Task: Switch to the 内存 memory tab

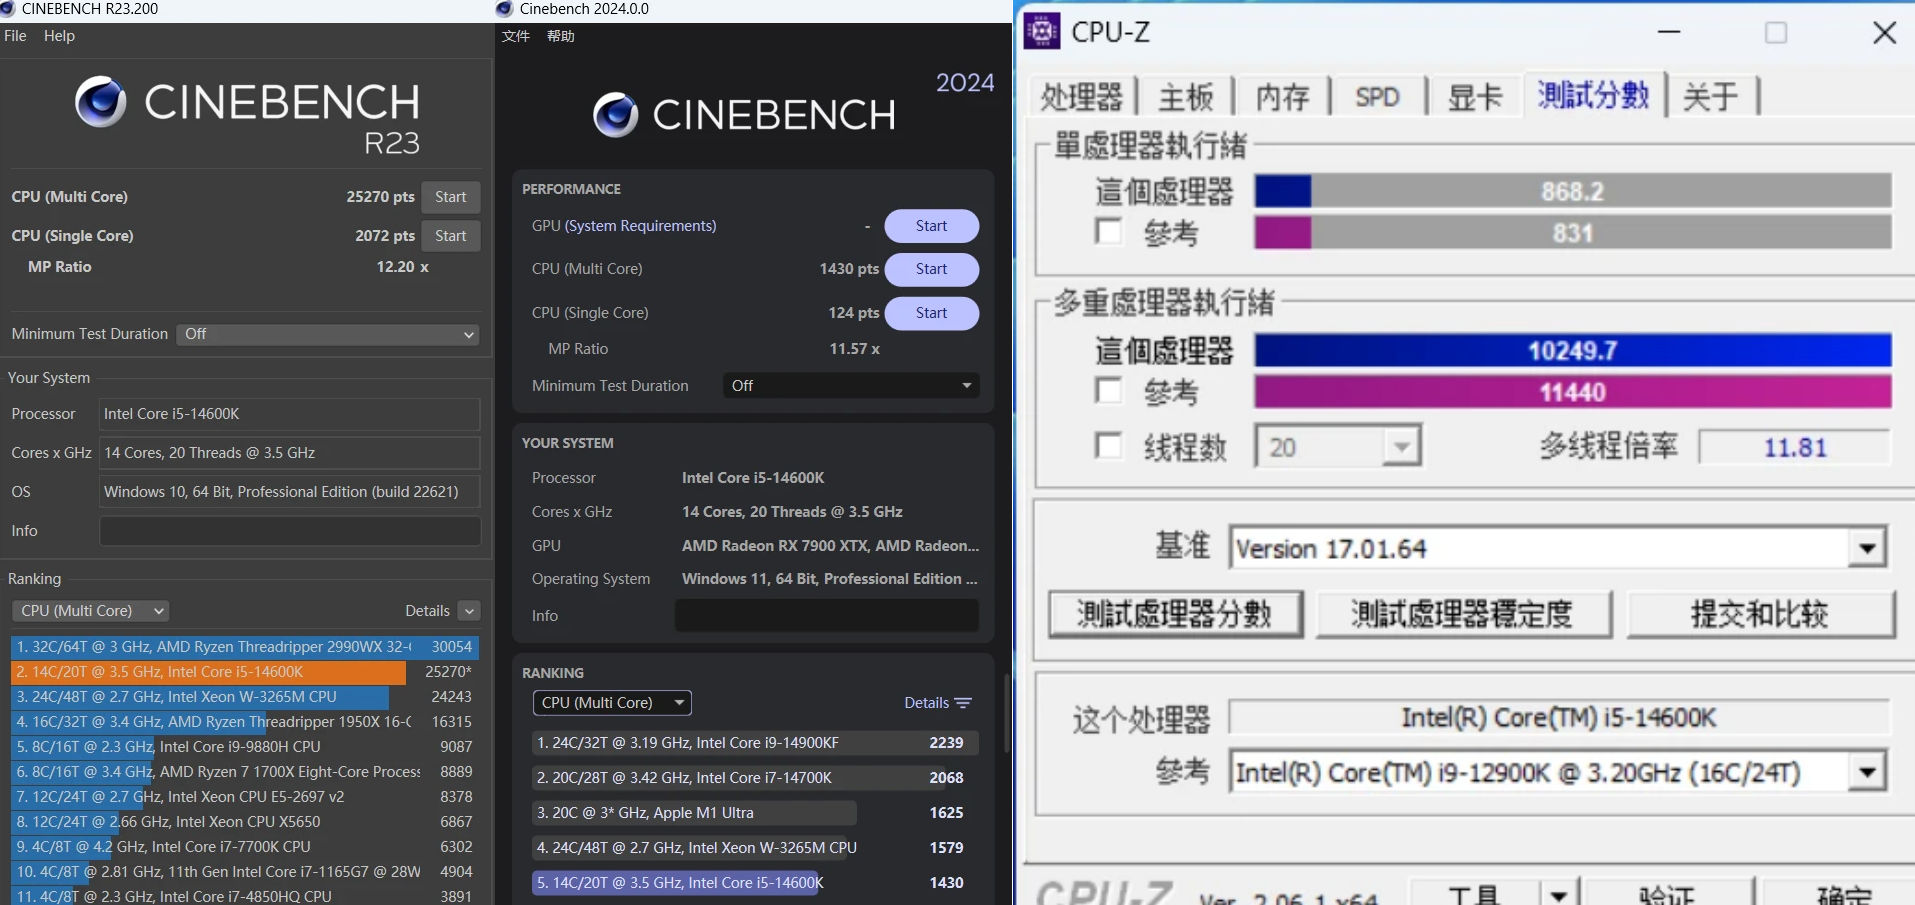Action: [1282, 97]
